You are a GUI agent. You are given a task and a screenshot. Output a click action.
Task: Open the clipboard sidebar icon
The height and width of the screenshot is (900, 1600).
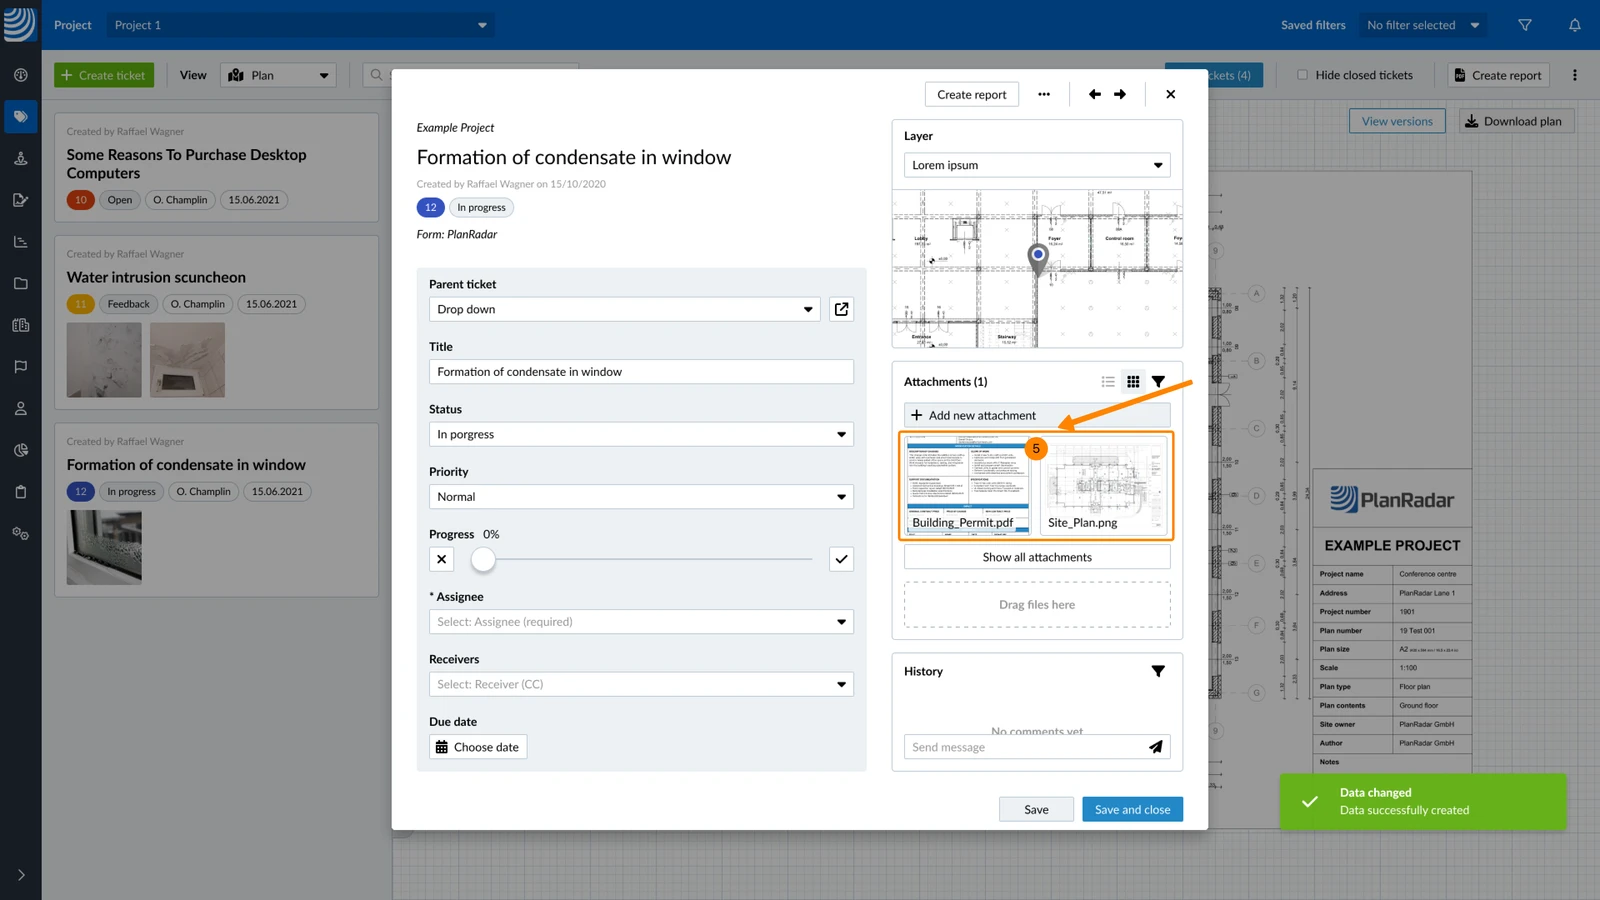point(20,492)
